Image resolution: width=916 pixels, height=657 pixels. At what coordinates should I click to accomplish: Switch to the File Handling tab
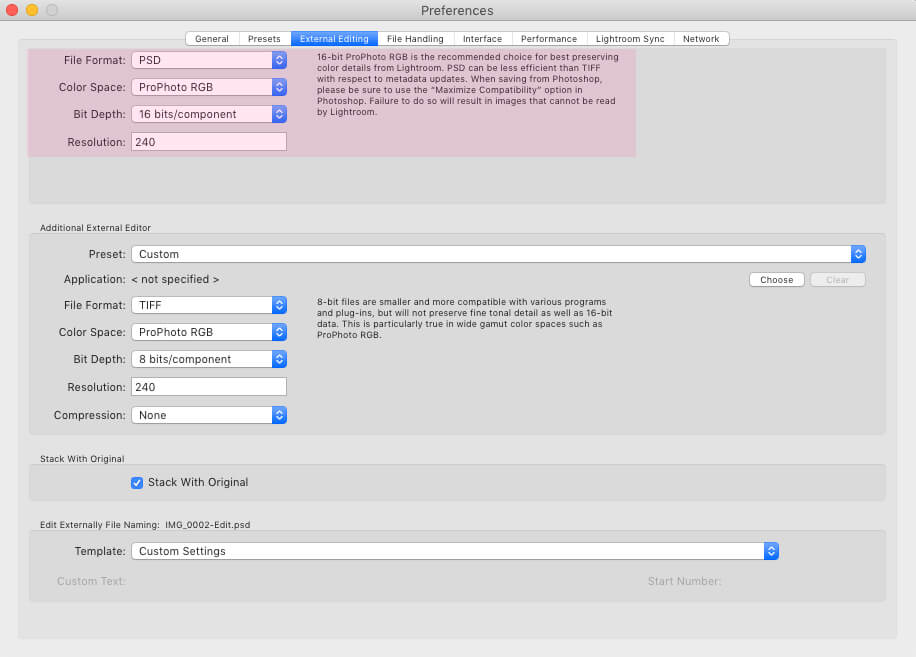[415, 38]
